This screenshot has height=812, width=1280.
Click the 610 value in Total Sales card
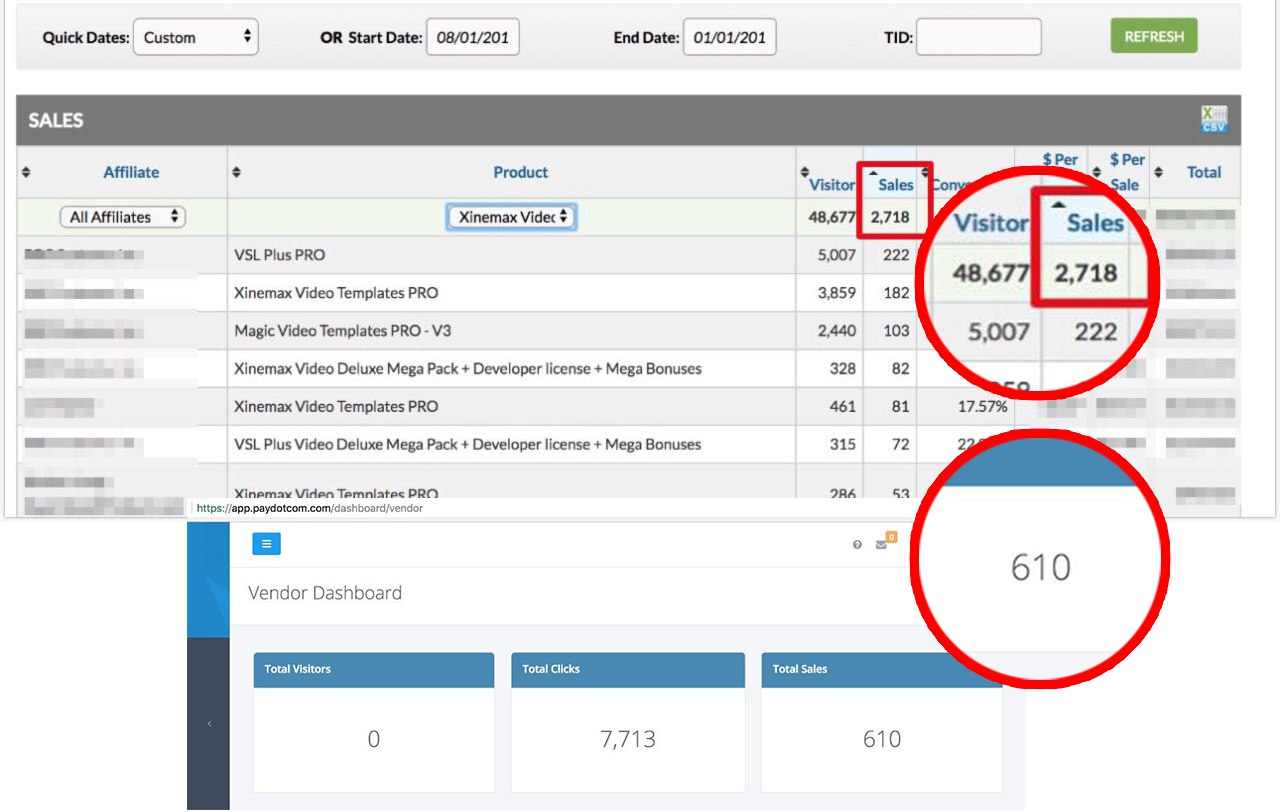click(x=882, y=739)
